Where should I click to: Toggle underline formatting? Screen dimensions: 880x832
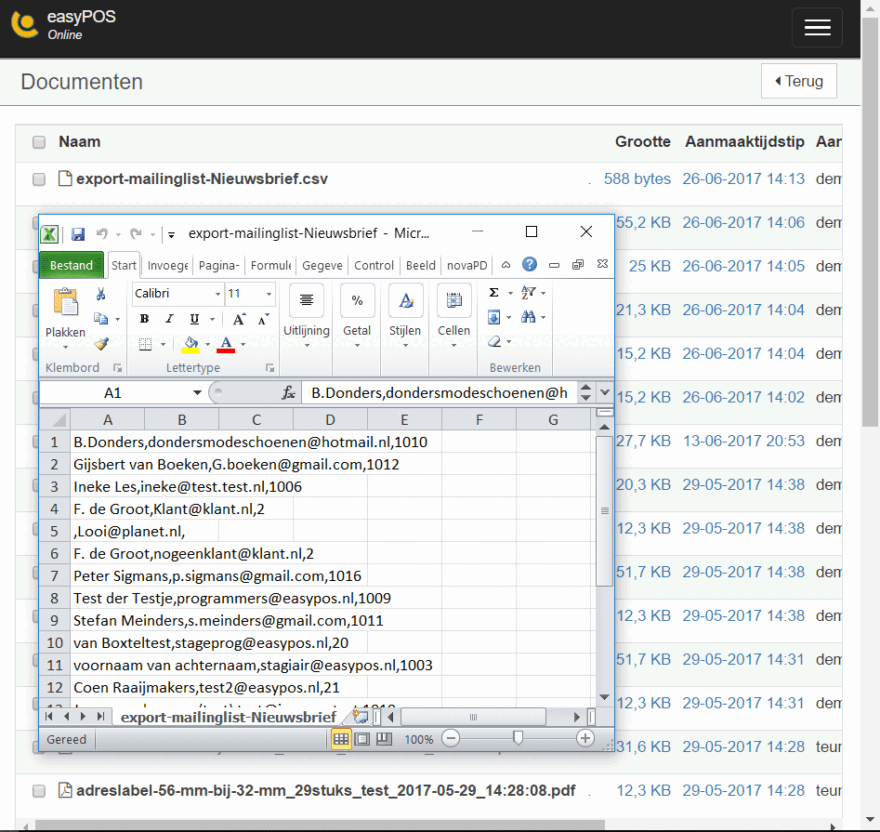click(194, 319)
